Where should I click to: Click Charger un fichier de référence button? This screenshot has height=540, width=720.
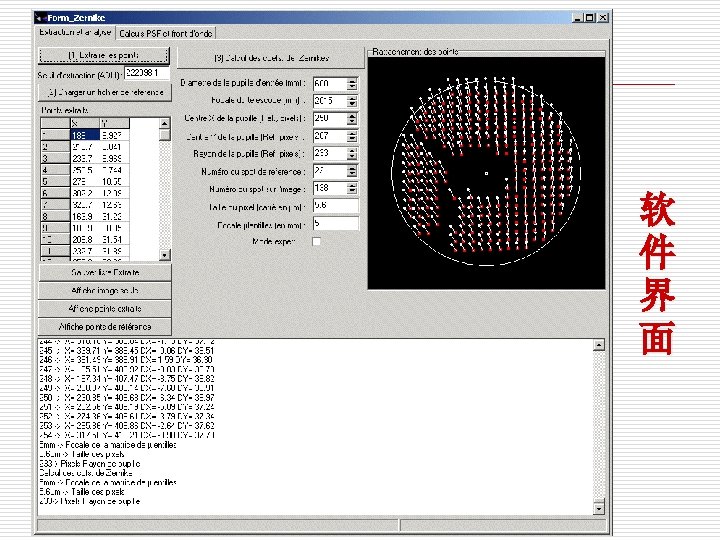[105, 92]
